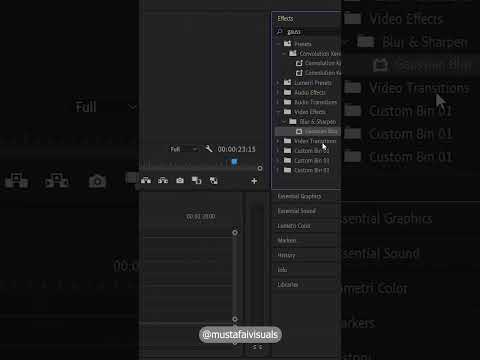
Task: Click the 00:00:23:15 duration timecode
Action: point(237,149)
